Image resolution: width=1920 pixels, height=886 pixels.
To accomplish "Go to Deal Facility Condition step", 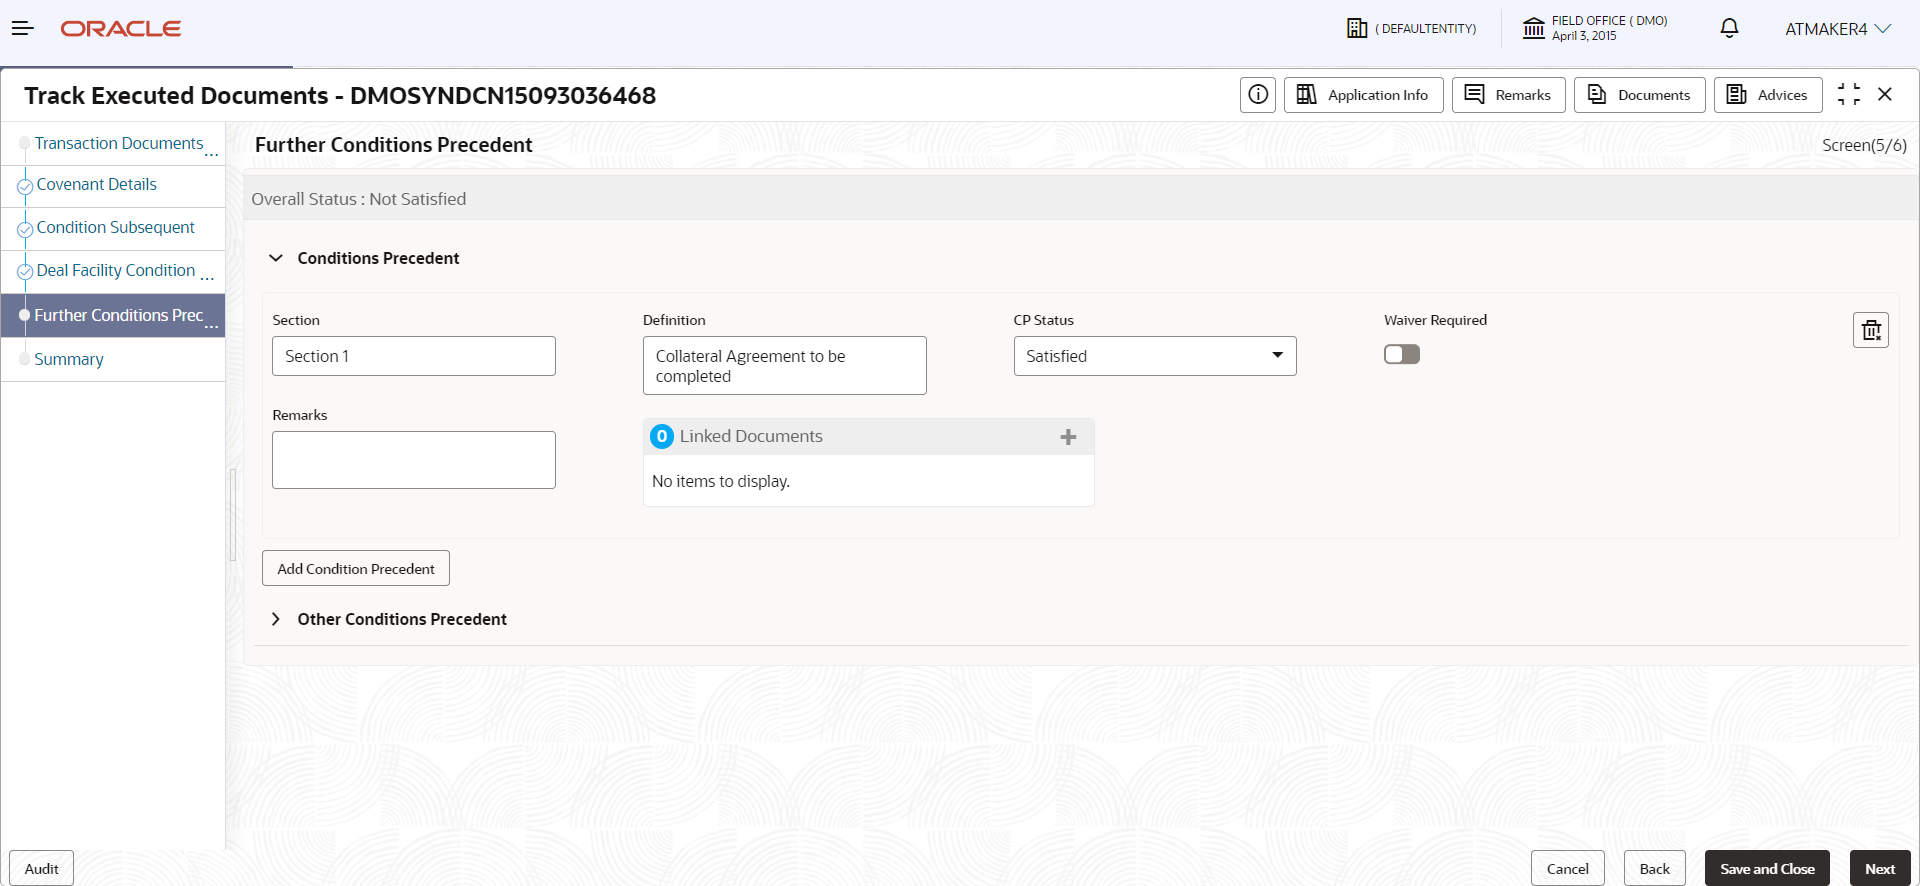I will pyautogui.click(x=113, y=271).
